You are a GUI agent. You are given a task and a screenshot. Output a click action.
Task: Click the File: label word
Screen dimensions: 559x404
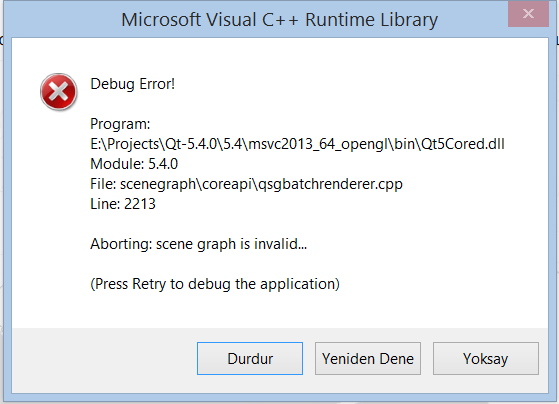click(x=103, y=184)
